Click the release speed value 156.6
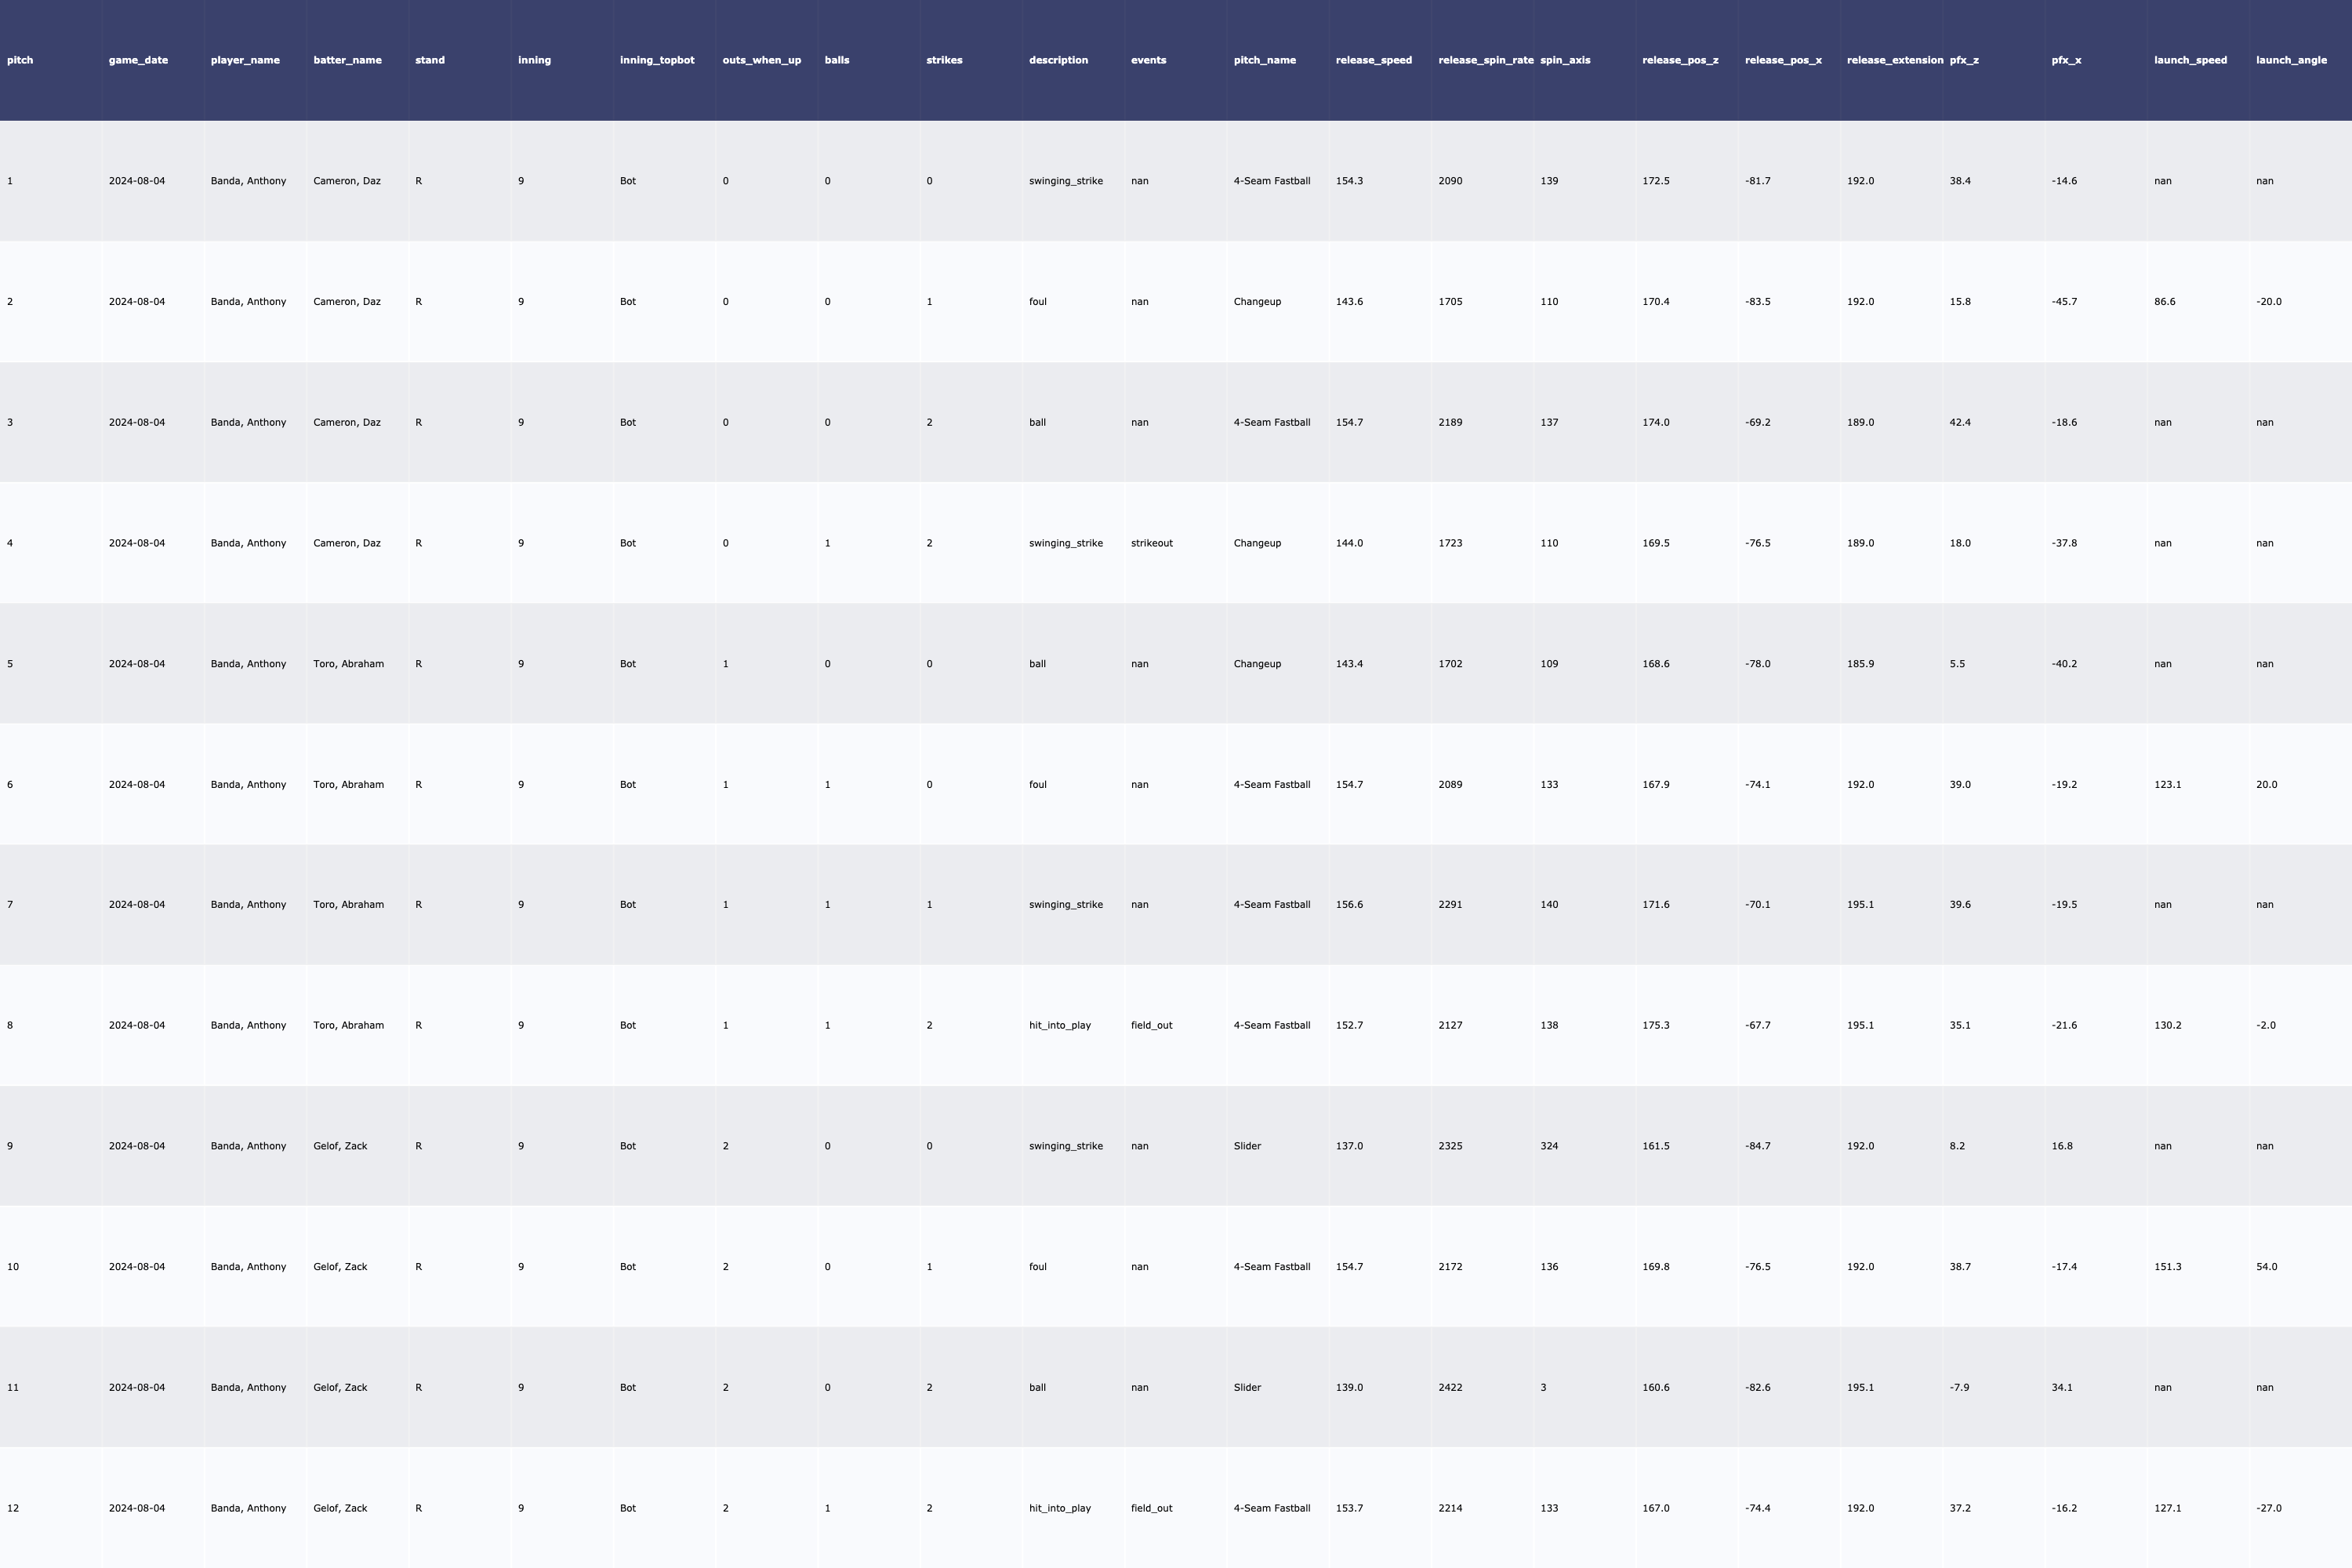This screenshot has width=2352, height=1568. [x=1348, y=905]
